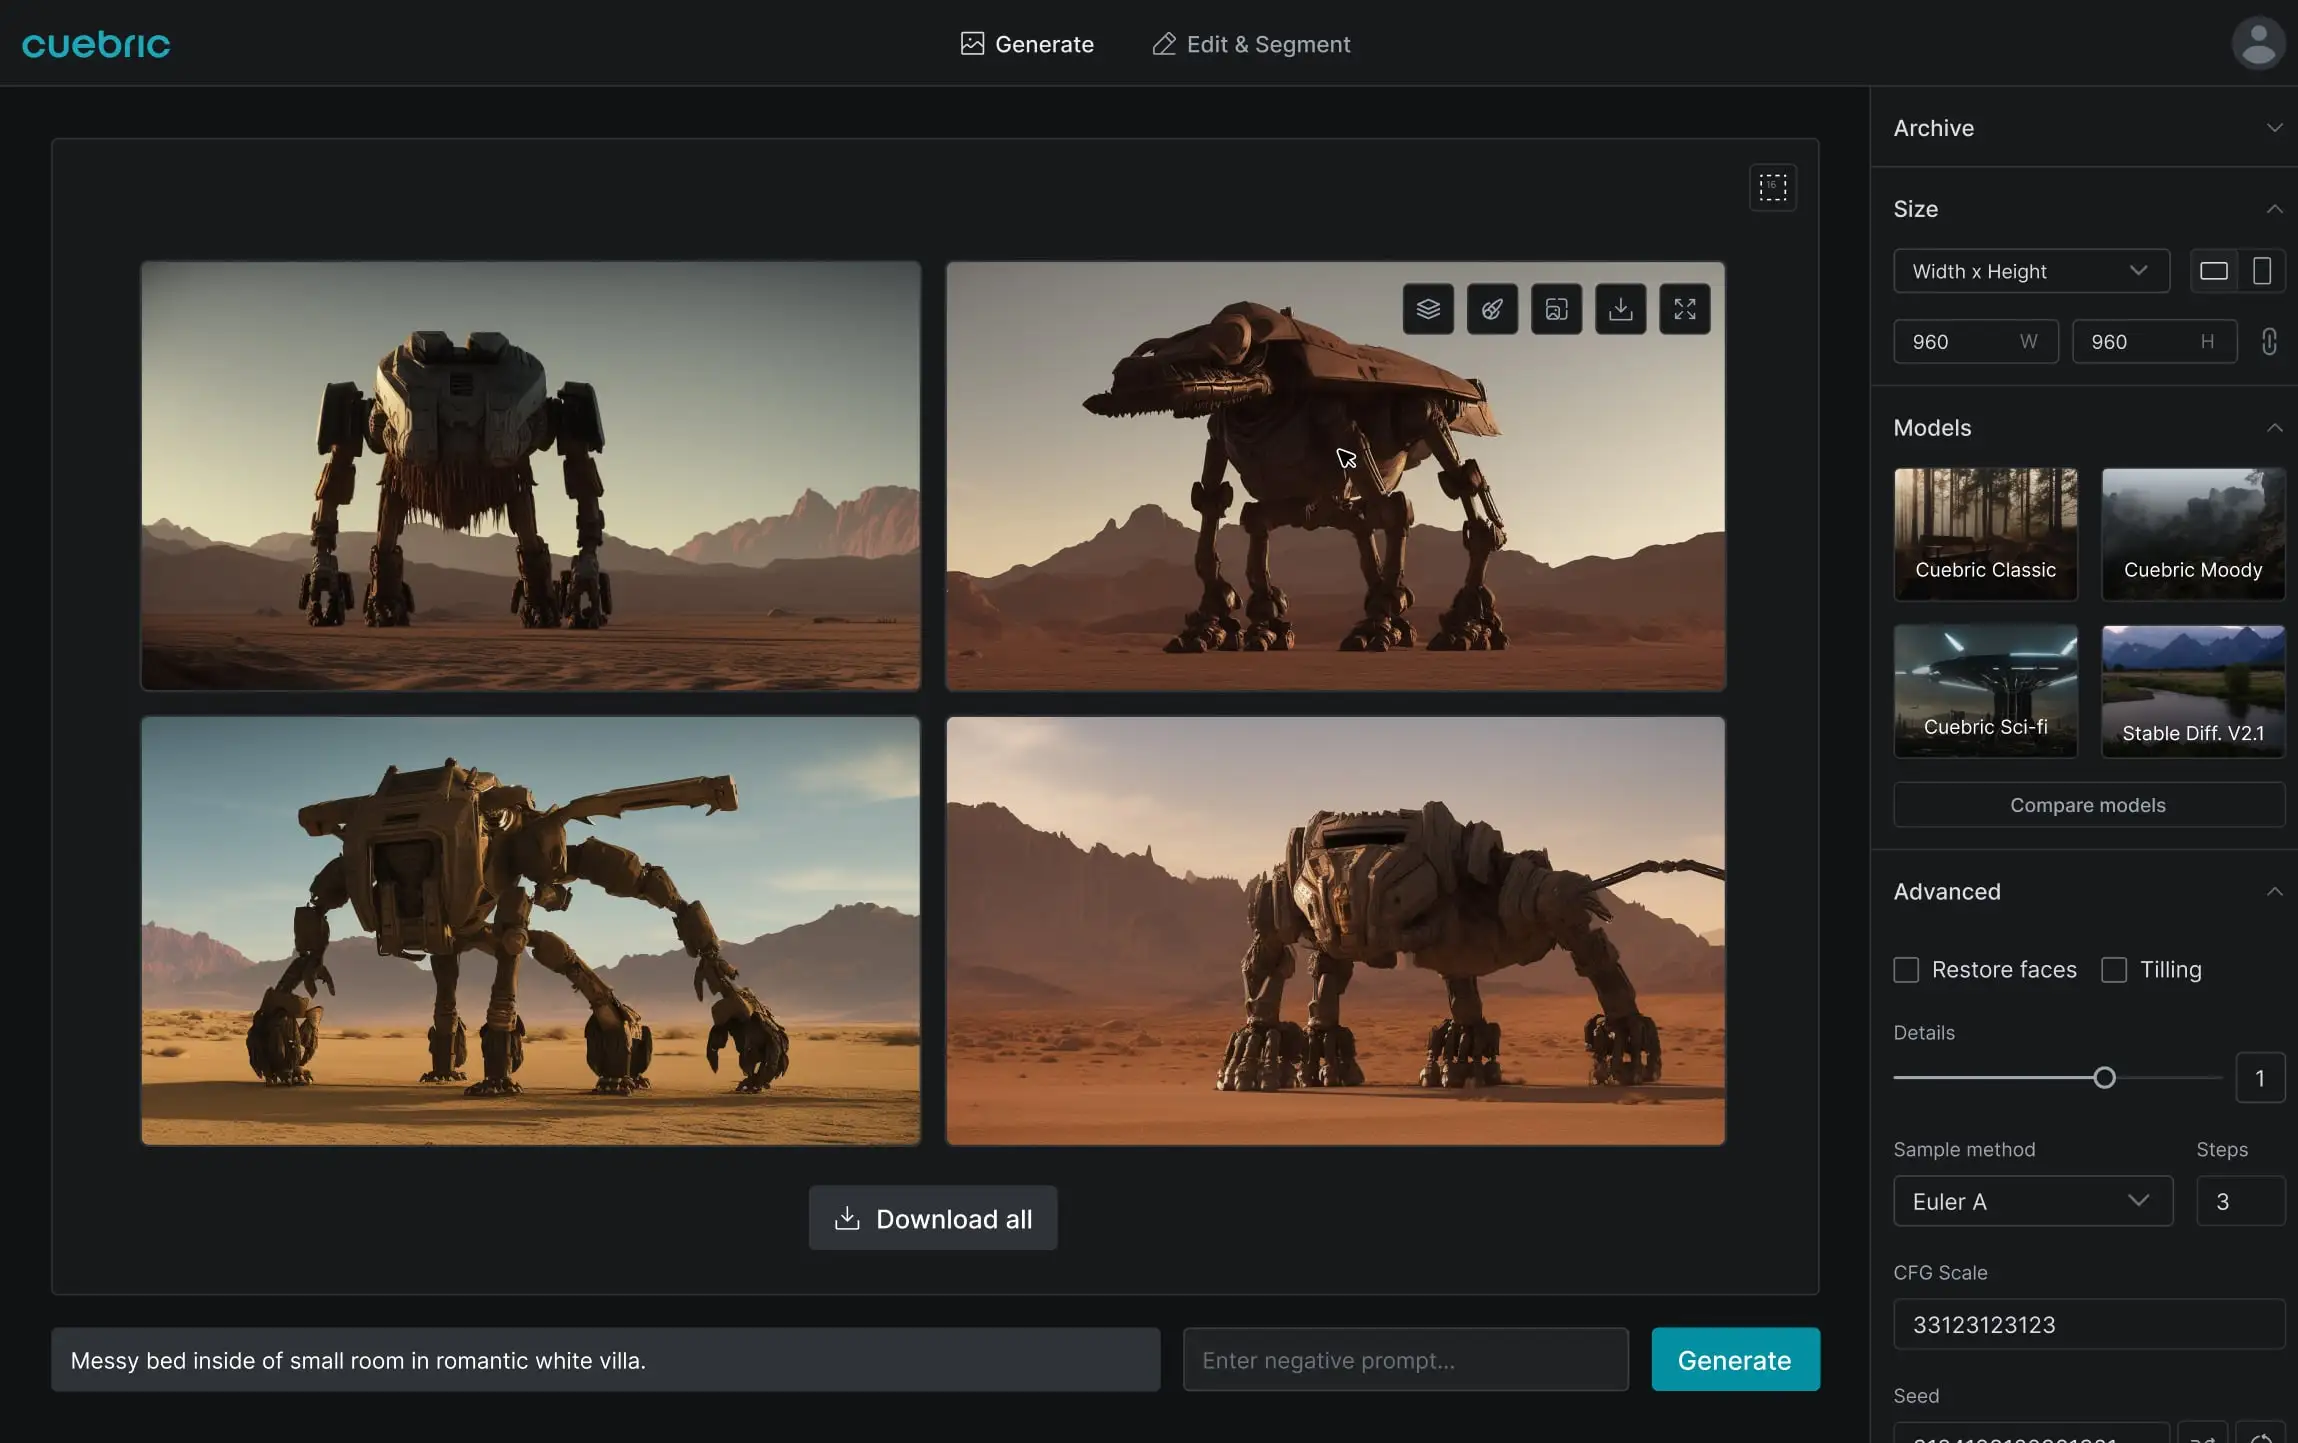Open the user profile avatar
The height and width of the screenshot is (1443, 2298).
(2257, 44)
